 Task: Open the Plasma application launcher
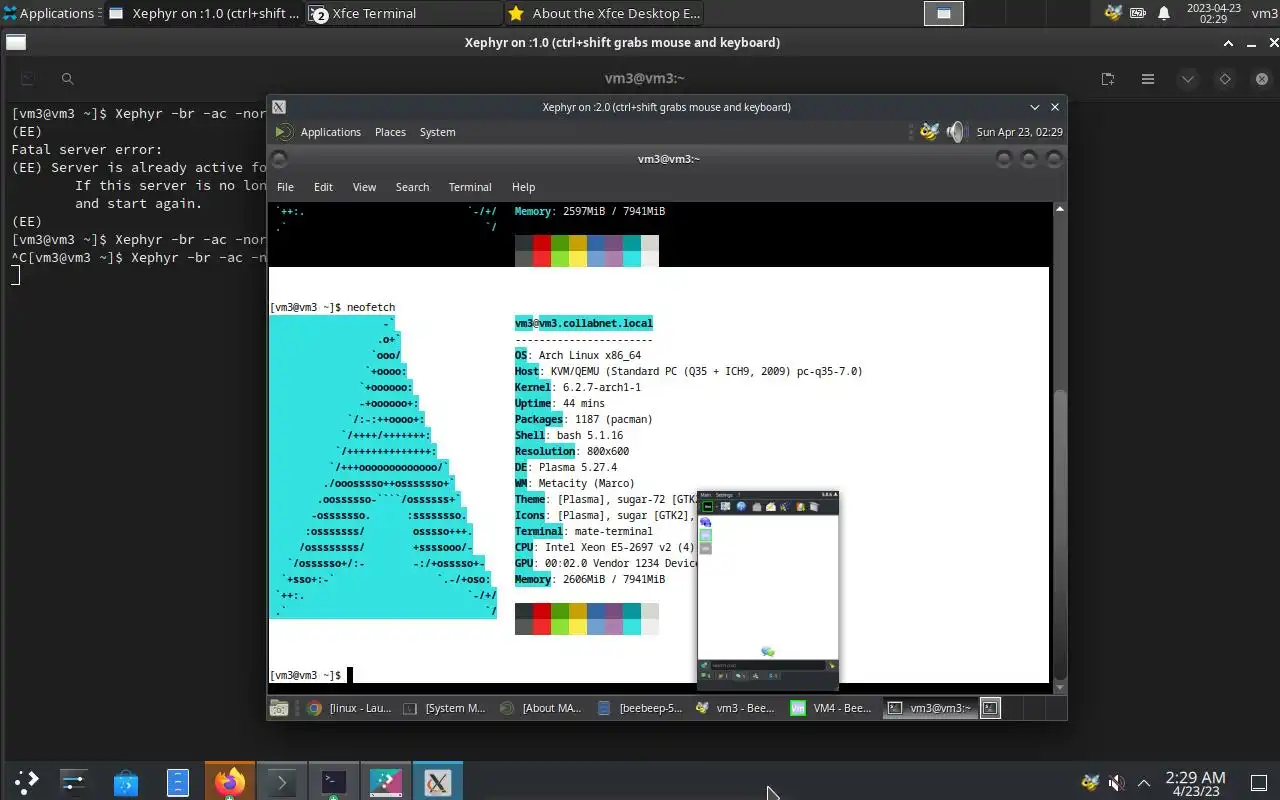pyautogui.click(x=26, y=781)
